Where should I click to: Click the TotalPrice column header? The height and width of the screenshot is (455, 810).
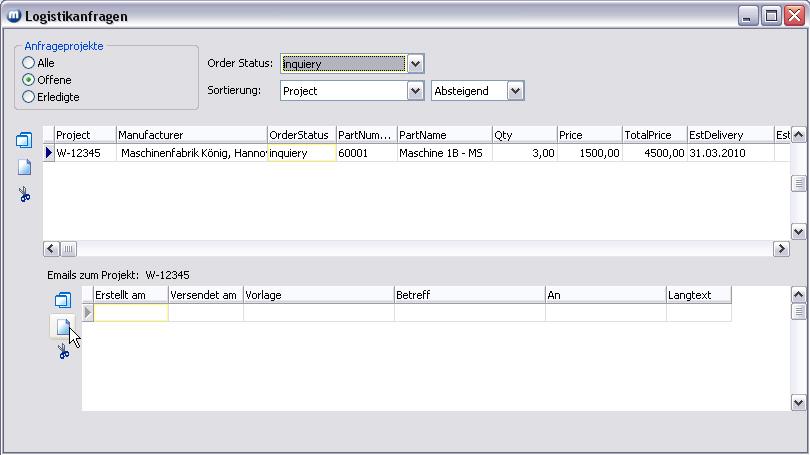coord(652,135)
